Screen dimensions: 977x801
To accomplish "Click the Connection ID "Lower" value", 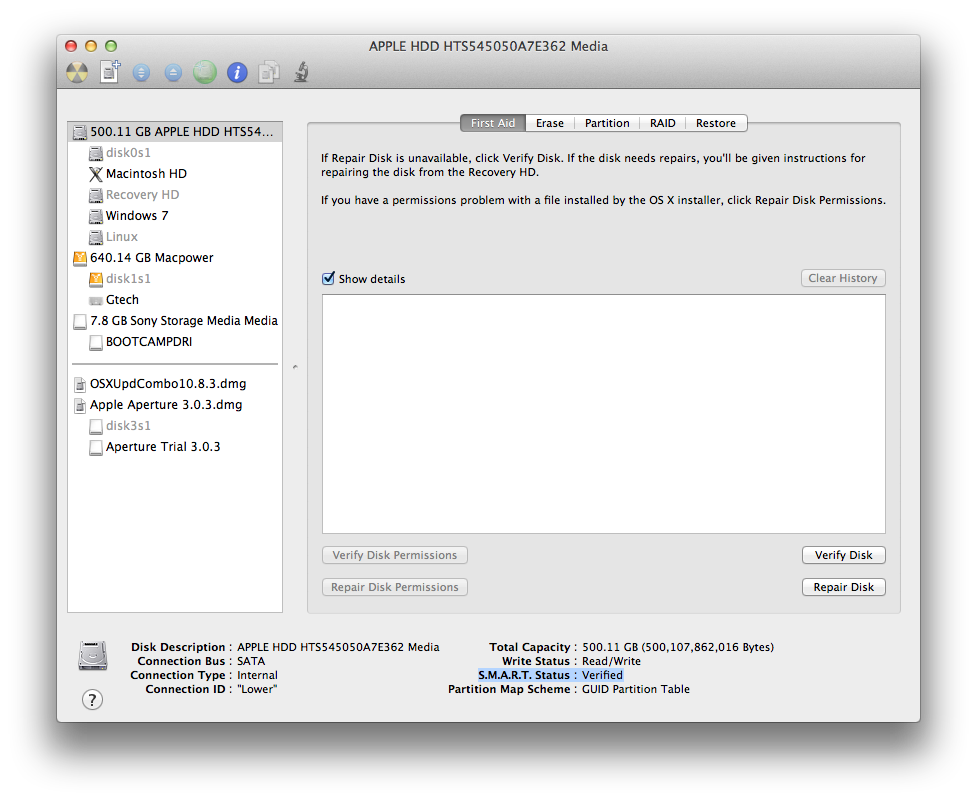I will (257, 690).
